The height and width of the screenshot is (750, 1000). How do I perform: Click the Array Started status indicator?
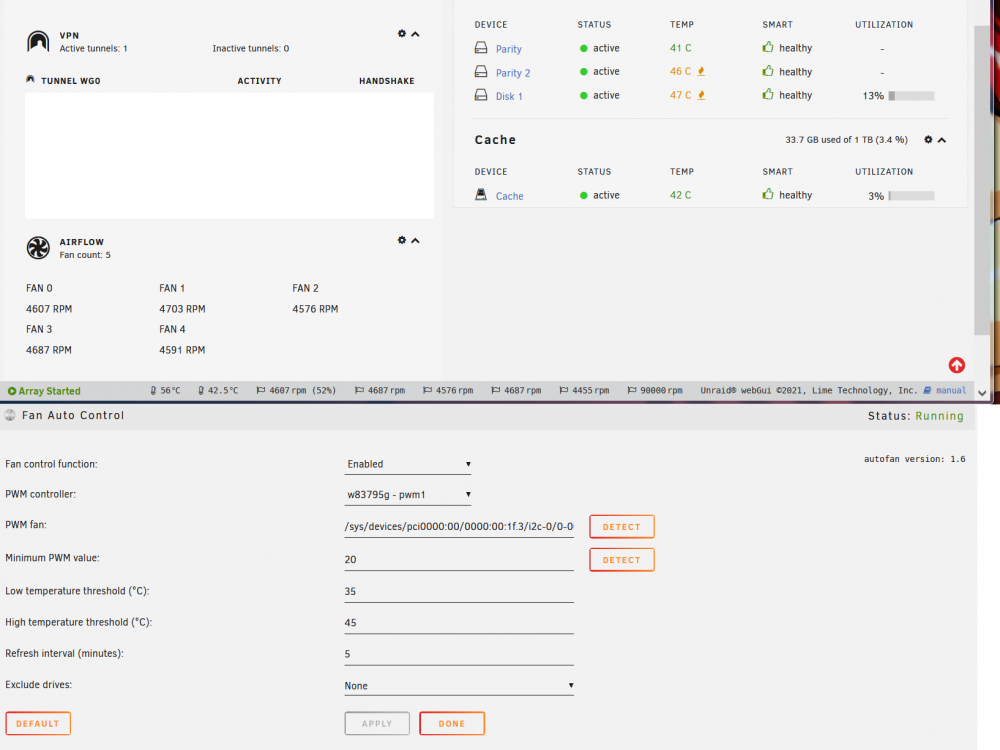tap(44, 391)
